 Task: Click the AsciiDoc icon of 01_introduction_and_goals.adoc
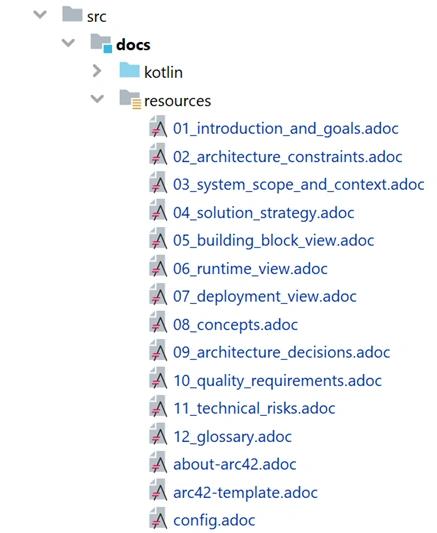[x=158, y=126]
